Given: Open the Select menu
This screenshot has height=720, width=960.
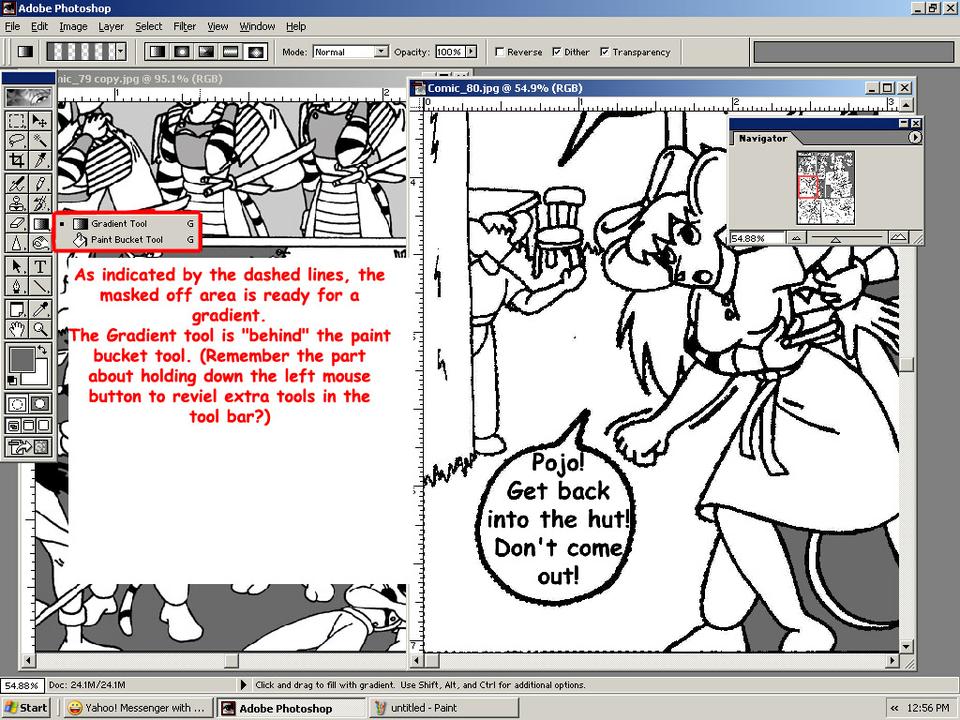Looking at the screenshot, I should (x=149, y=26).
